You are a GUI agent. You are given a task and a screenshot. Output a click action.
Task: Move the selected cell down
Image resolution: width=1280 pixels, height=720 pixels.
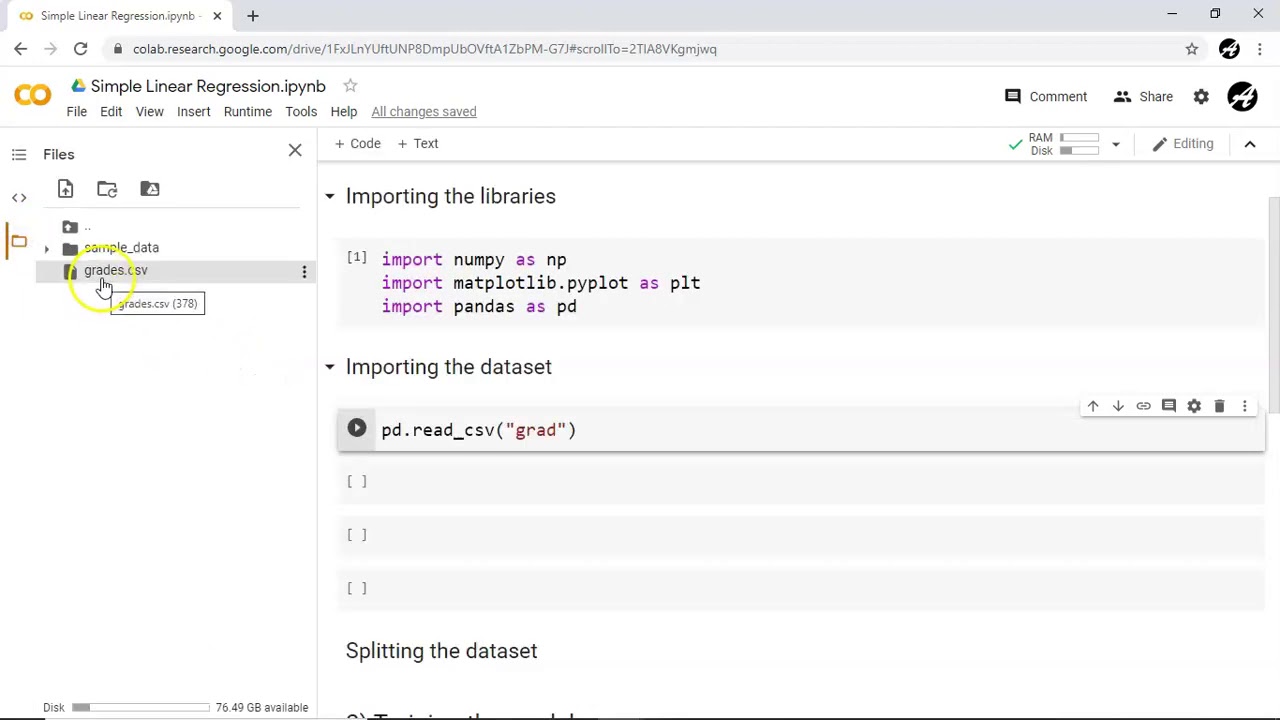1118,406
